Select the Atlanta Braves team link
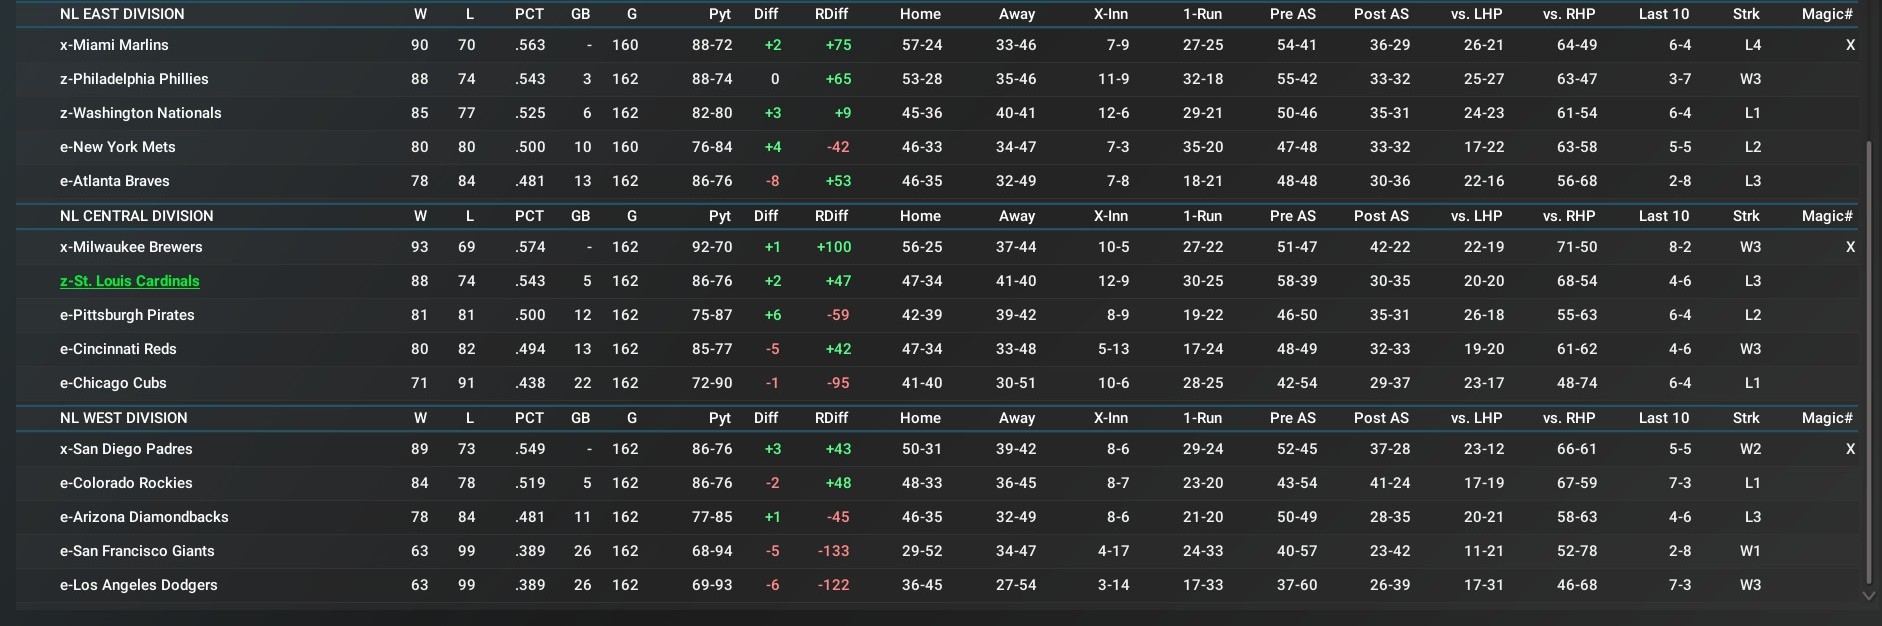1882x626 pixels. 114,181
